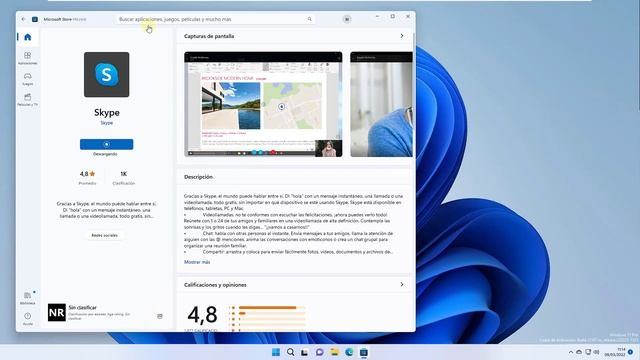The height and width of the screenshot is (360, 640).
Task: Click the search magnifier icon in the Store
Action: coord(309,19)
